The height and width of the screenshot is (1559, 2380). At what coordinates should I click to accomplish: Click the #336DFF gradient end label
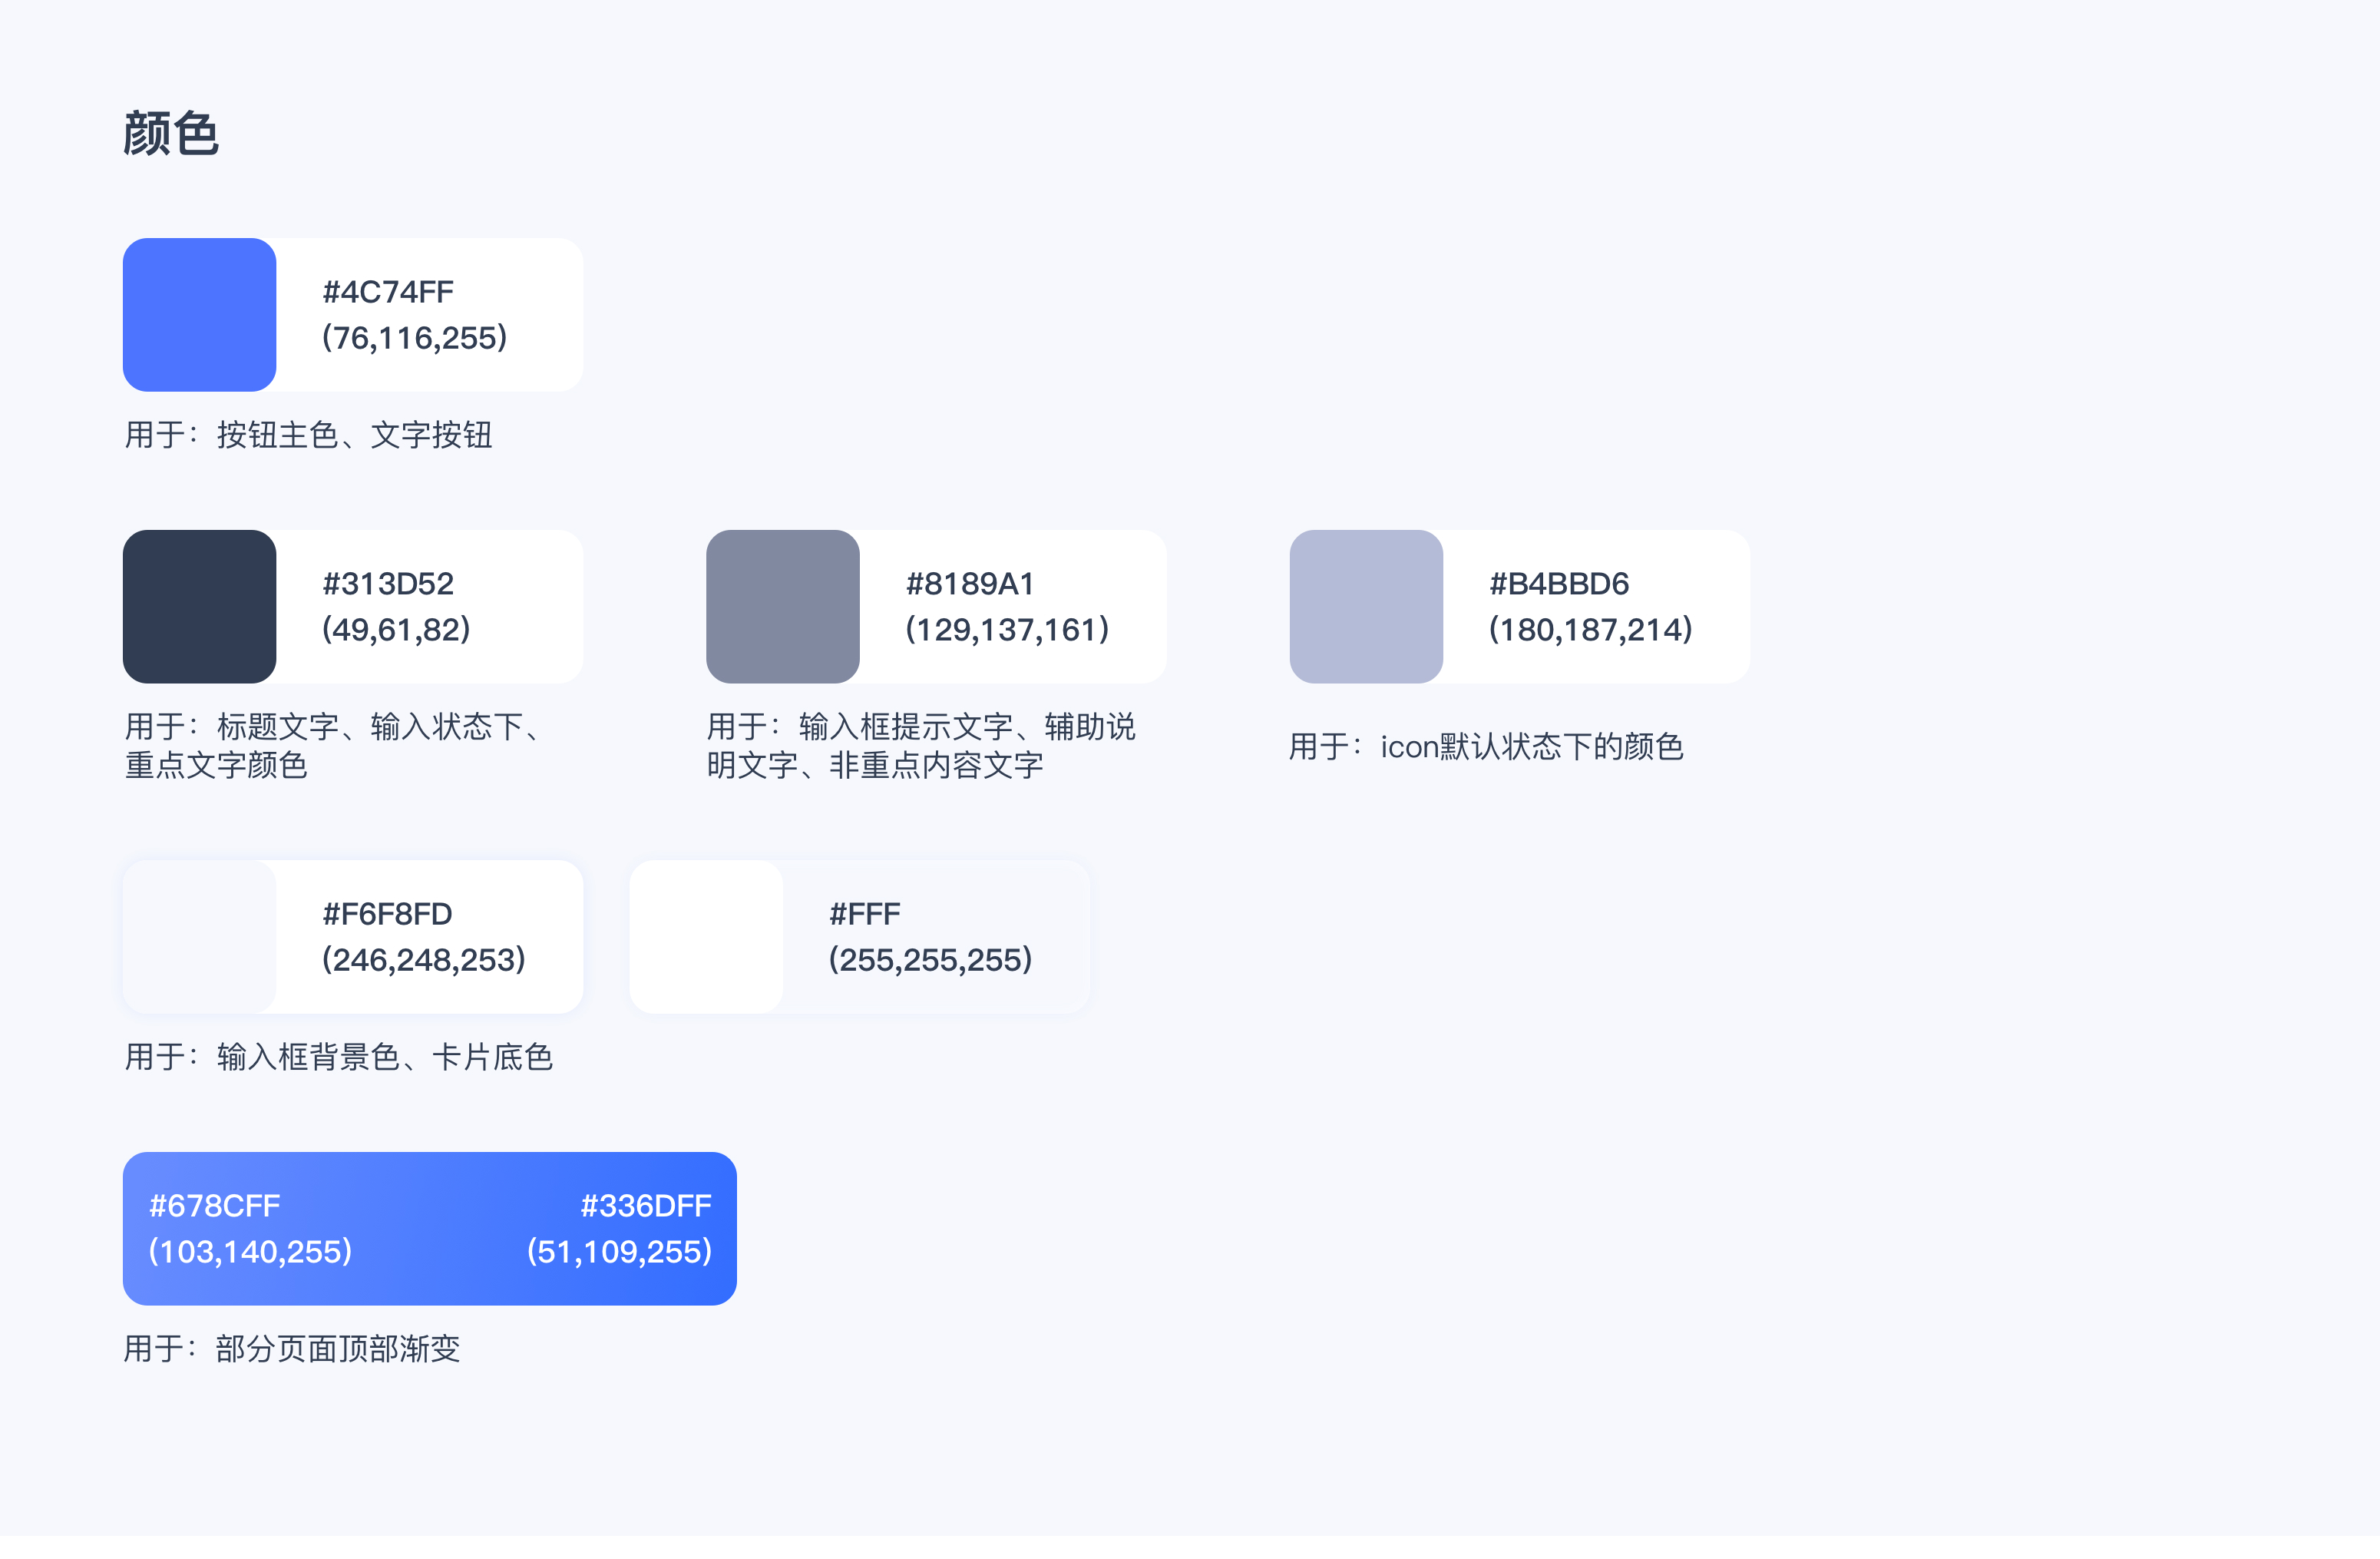[646, 1205]
